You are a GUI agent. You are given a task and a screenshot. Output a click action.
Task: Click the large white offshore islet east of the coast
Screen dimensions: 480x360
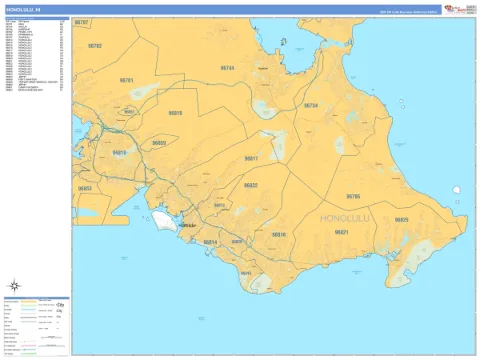point(457,190)
